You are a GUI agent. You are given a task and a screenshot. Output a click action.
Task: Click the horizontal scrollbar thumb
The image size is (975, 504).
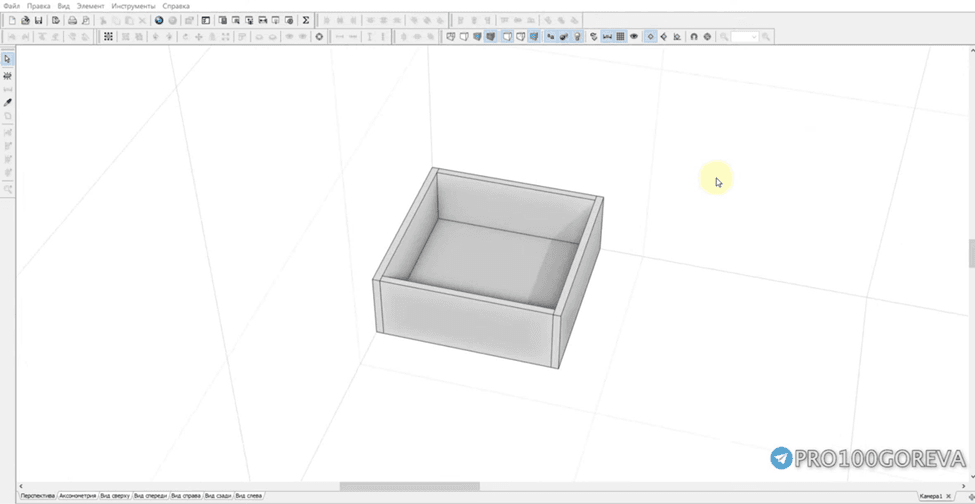[x=409, y=486]
